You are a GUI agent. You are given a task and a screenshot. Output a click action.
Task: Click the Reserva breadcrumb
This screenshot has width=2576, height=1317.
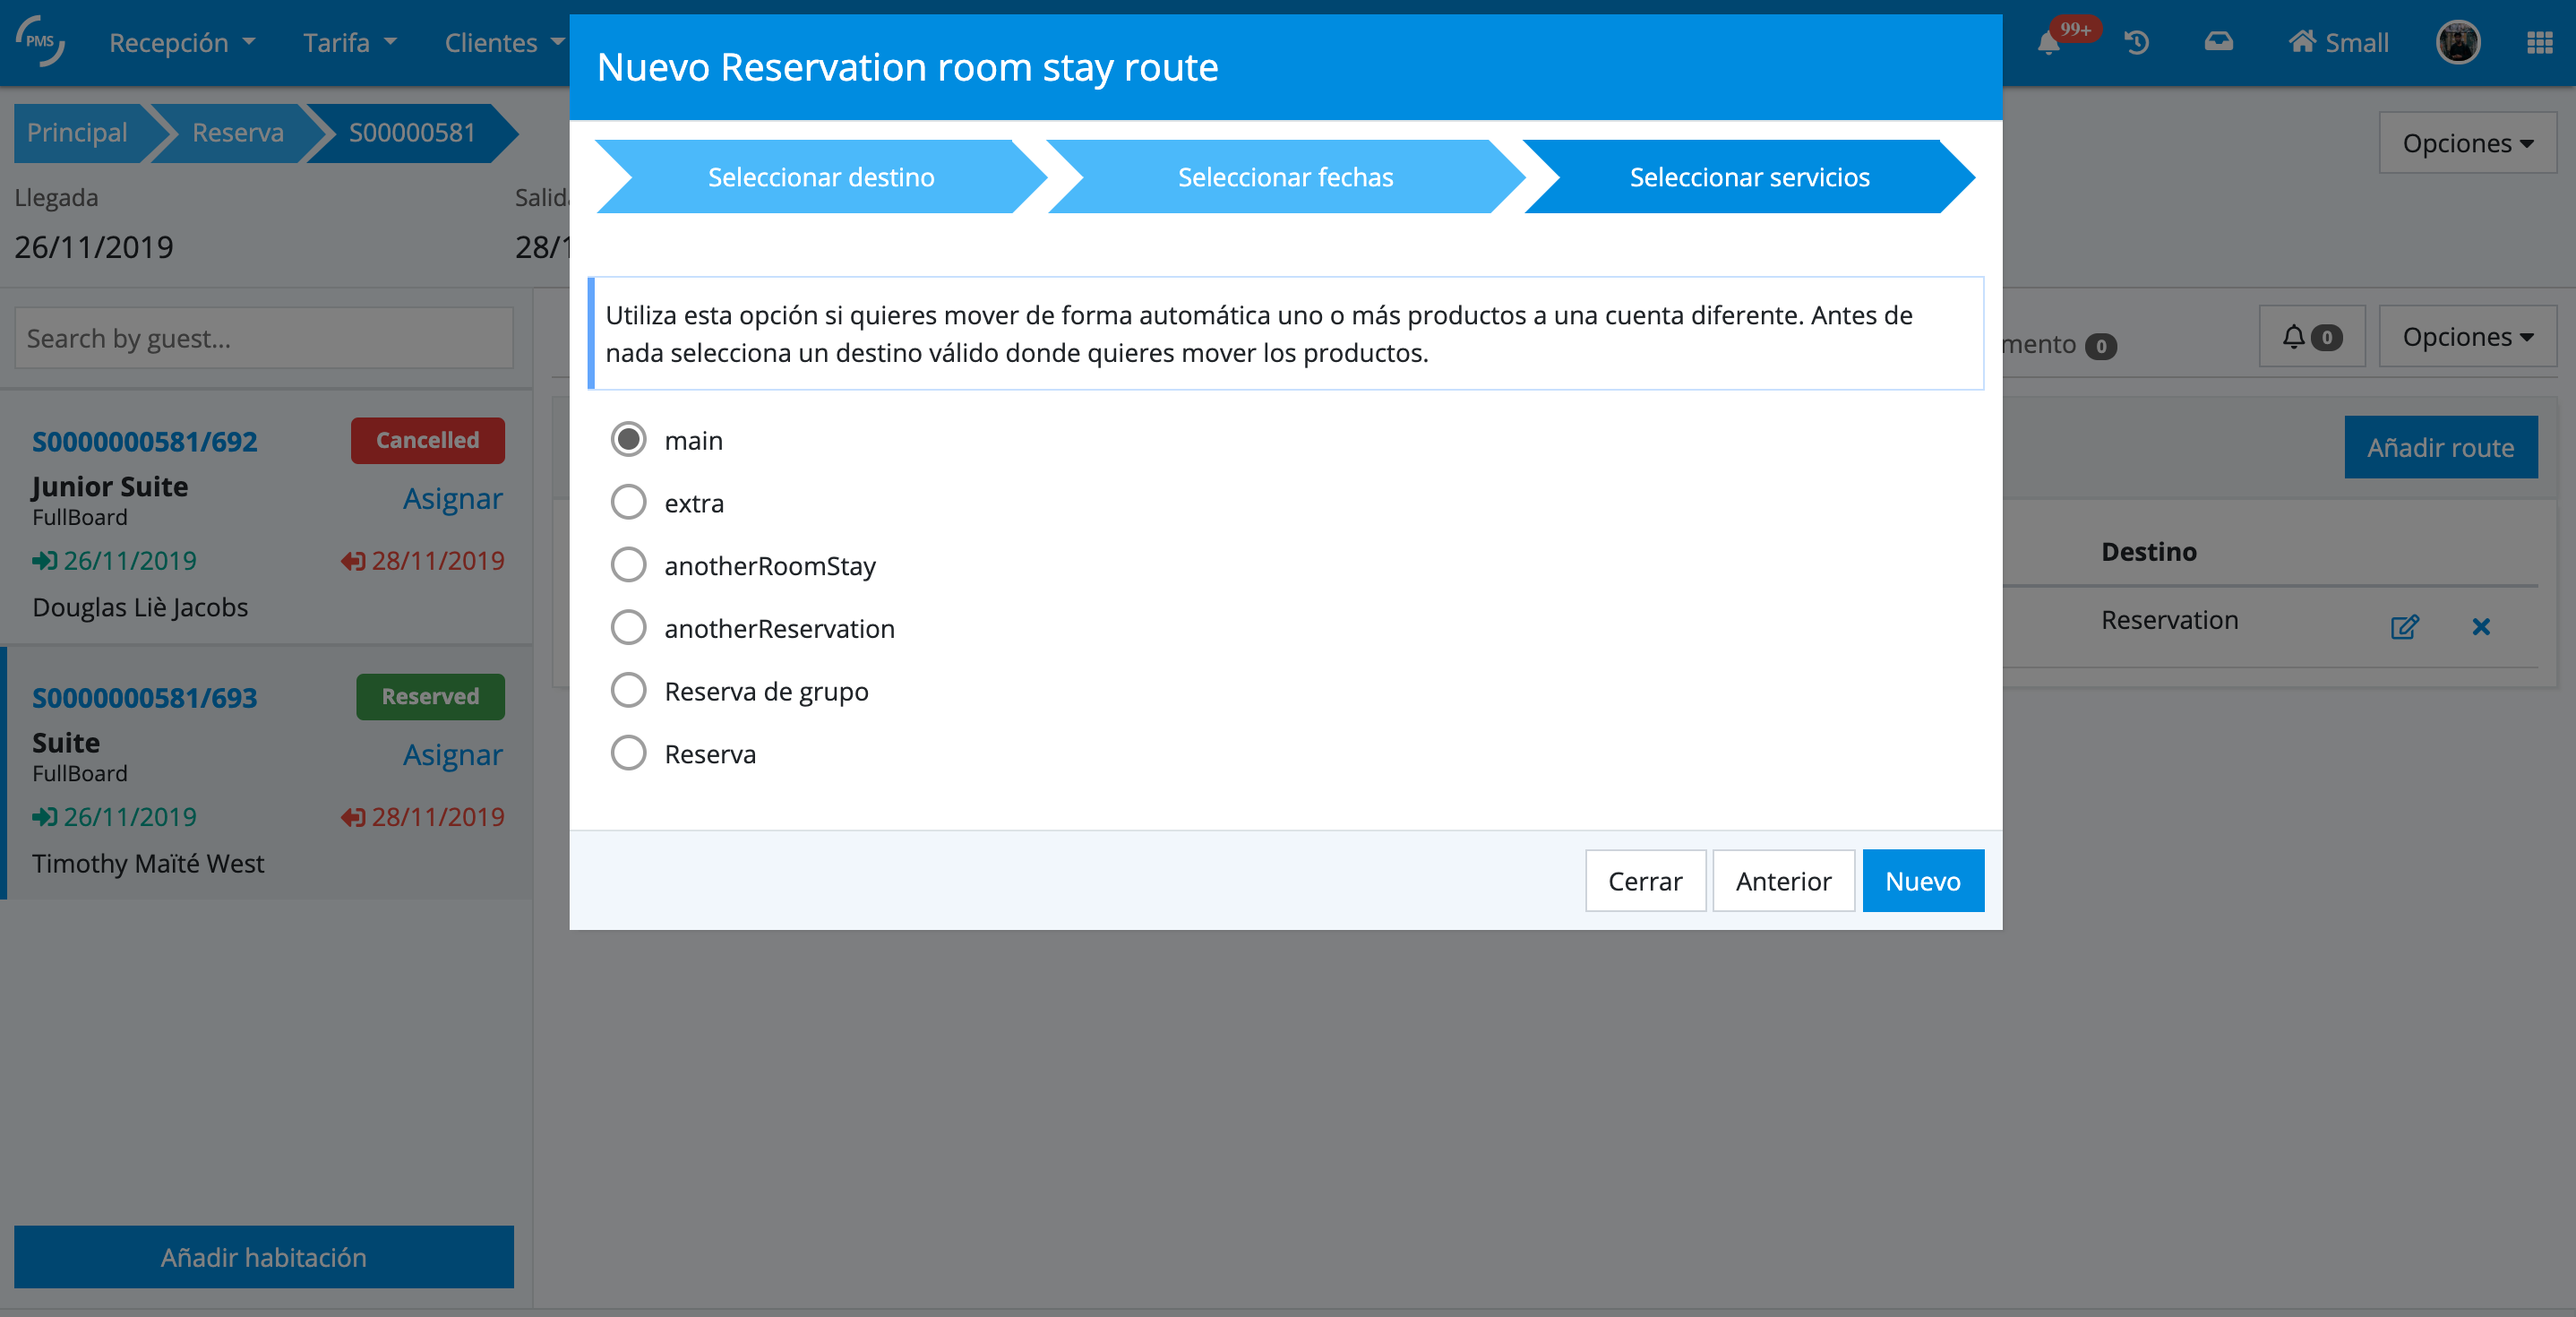(238, 133)
